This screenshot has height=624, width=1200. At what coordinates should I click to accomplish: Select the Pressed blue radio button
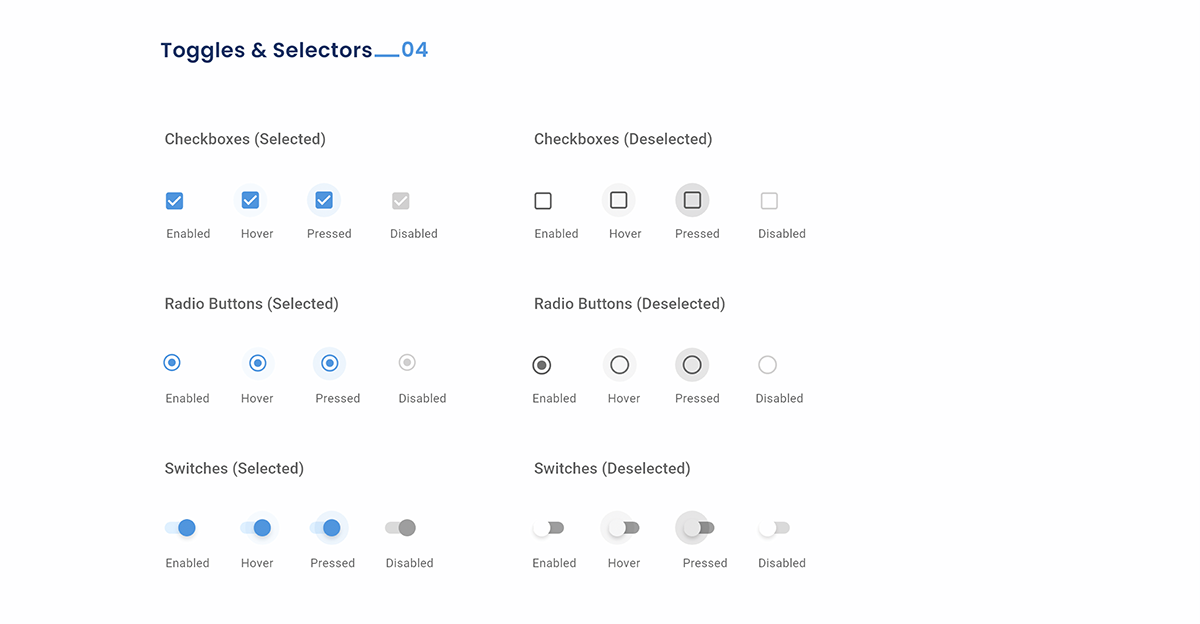click(x=330, y=363)
